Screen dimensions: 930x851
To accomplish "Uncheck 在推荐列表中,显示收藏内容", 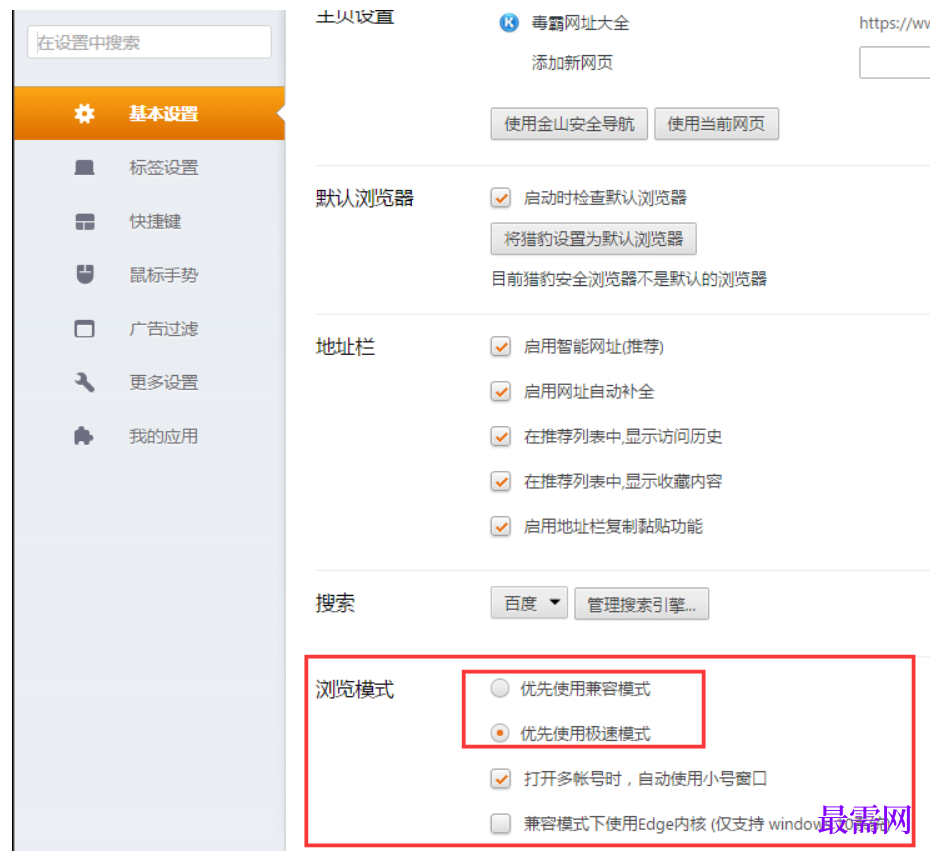I will pos(501,481).
